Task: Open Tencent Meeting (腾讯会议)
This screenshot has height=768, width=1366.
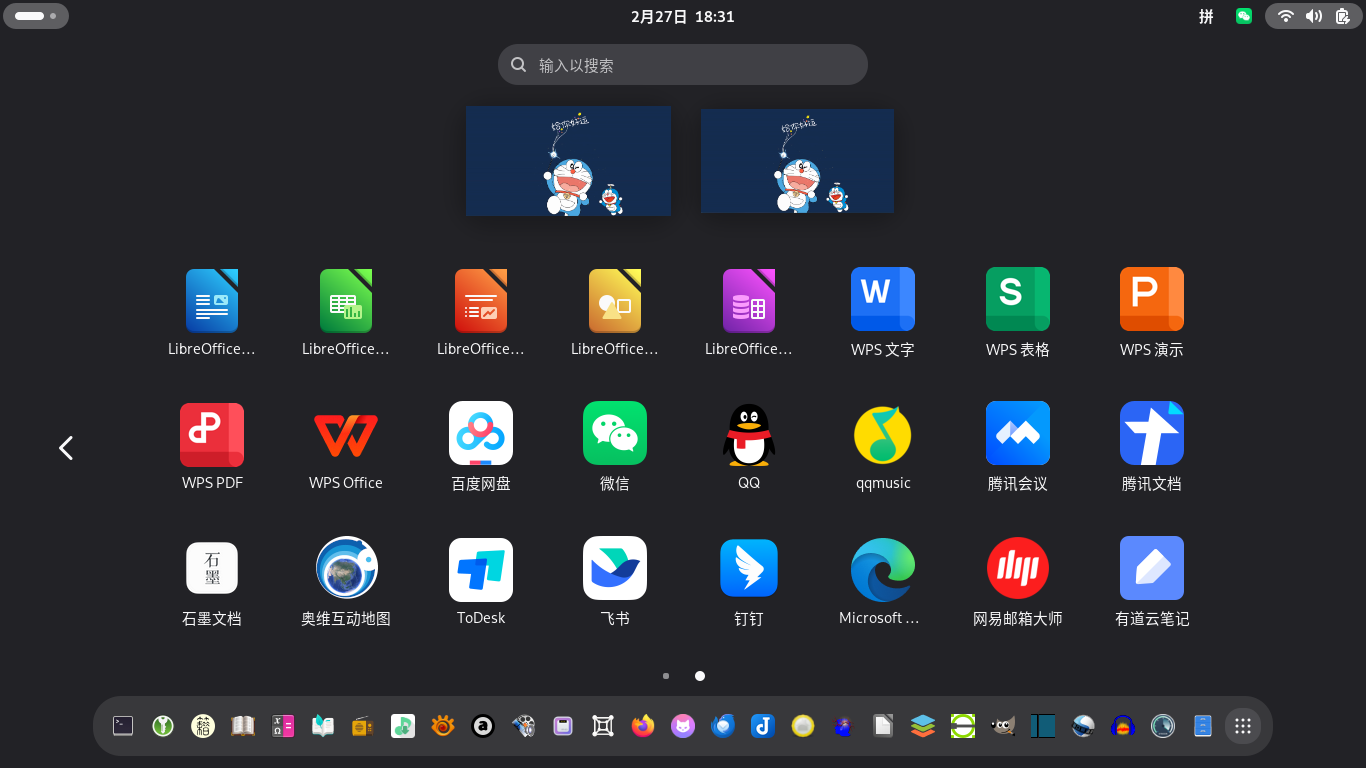Action: click(x=1017, y=434)
